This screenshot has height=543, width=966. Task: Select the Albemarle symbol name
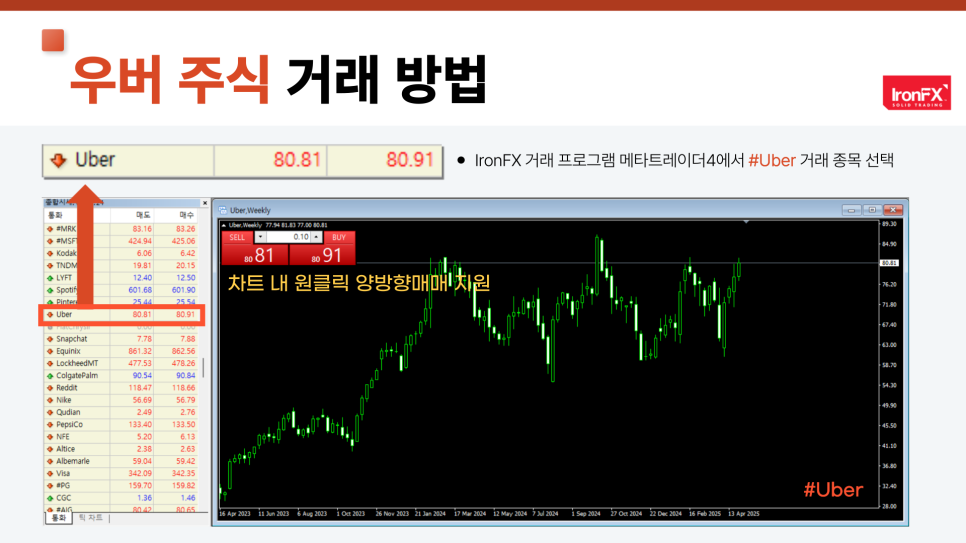pos(73,461)
